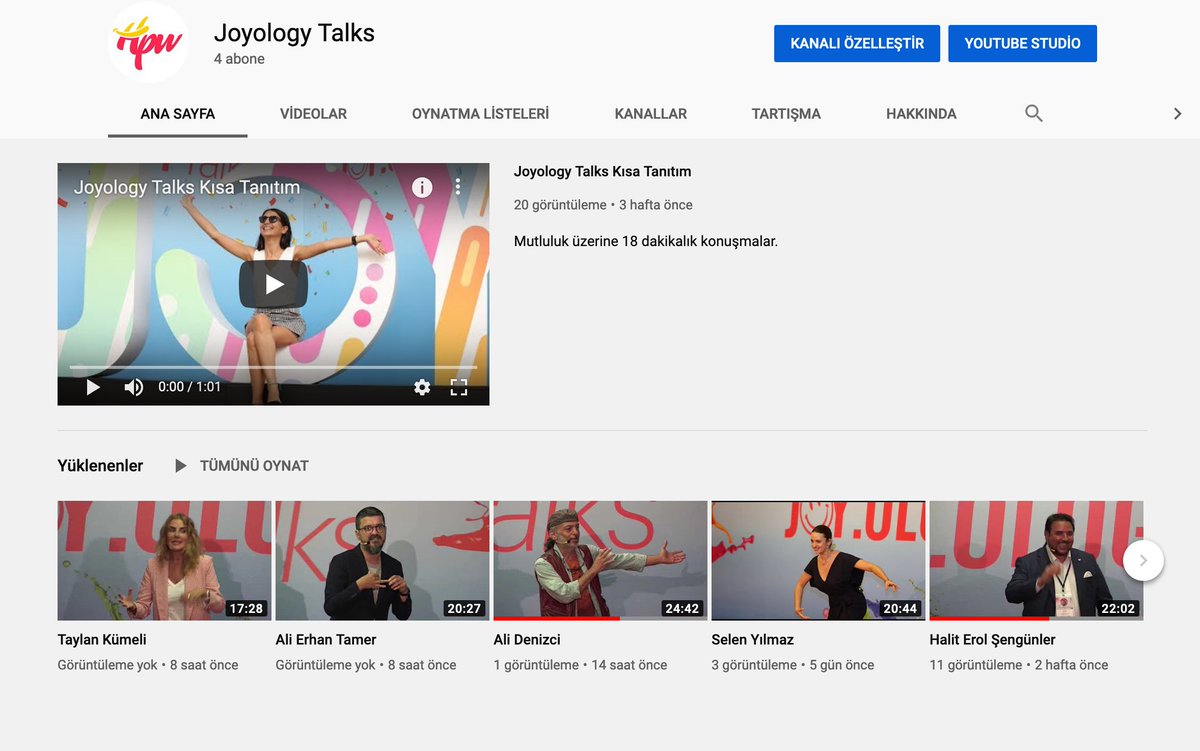Click 1 görüntüleme • 14 saat önce text
The height and width of the screenshot is (751, 1200).
pyautogui.click(x=580, y=665)
